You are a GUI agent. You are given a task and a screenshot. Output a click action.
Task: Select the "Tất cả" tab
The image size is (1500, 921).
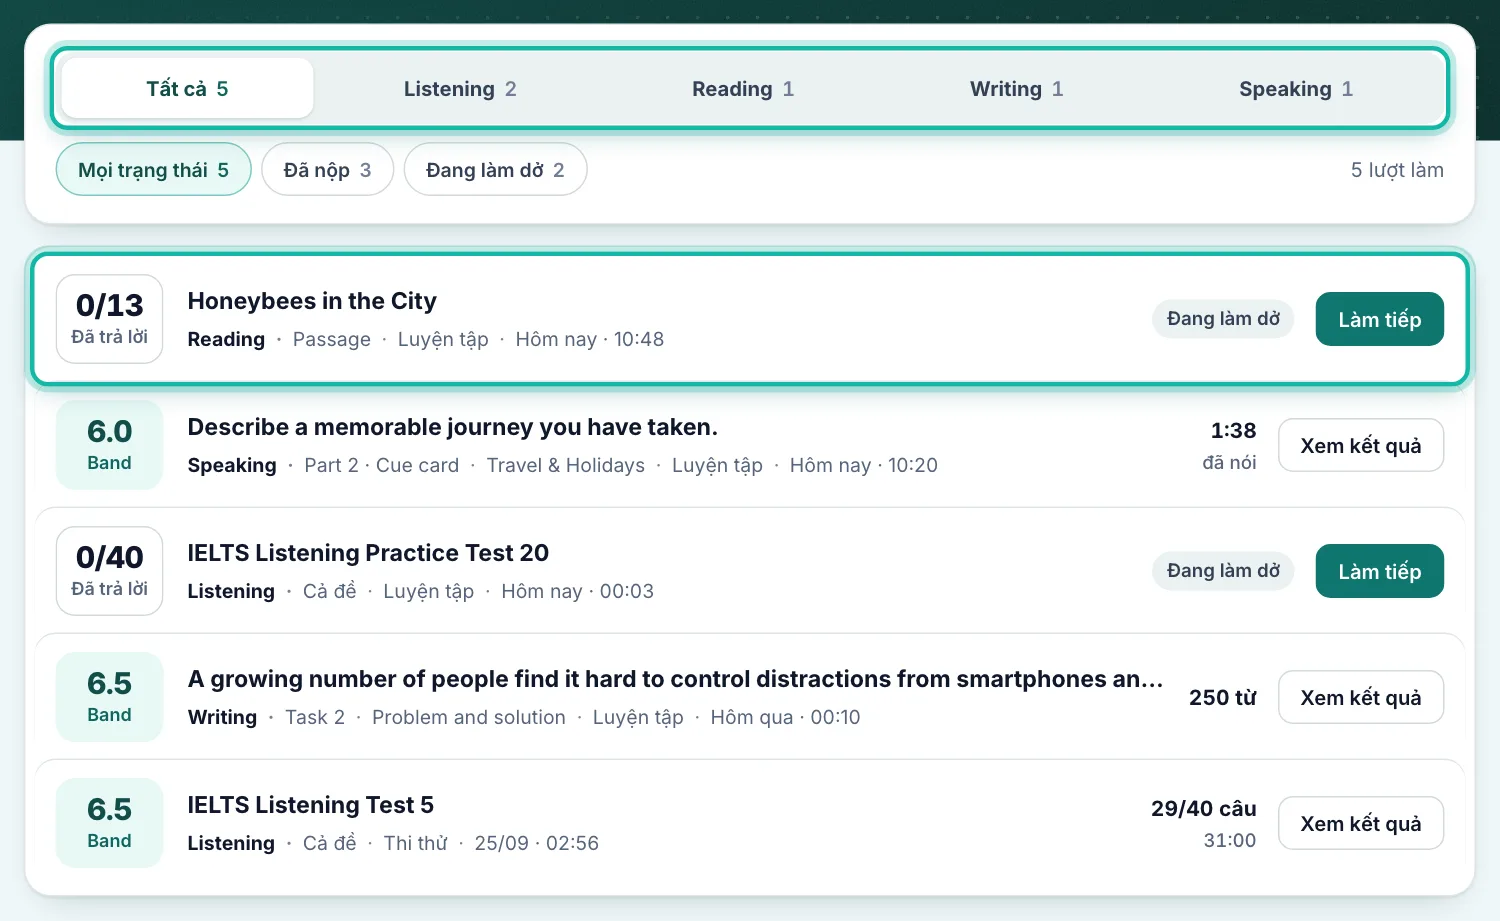[187, 88]
